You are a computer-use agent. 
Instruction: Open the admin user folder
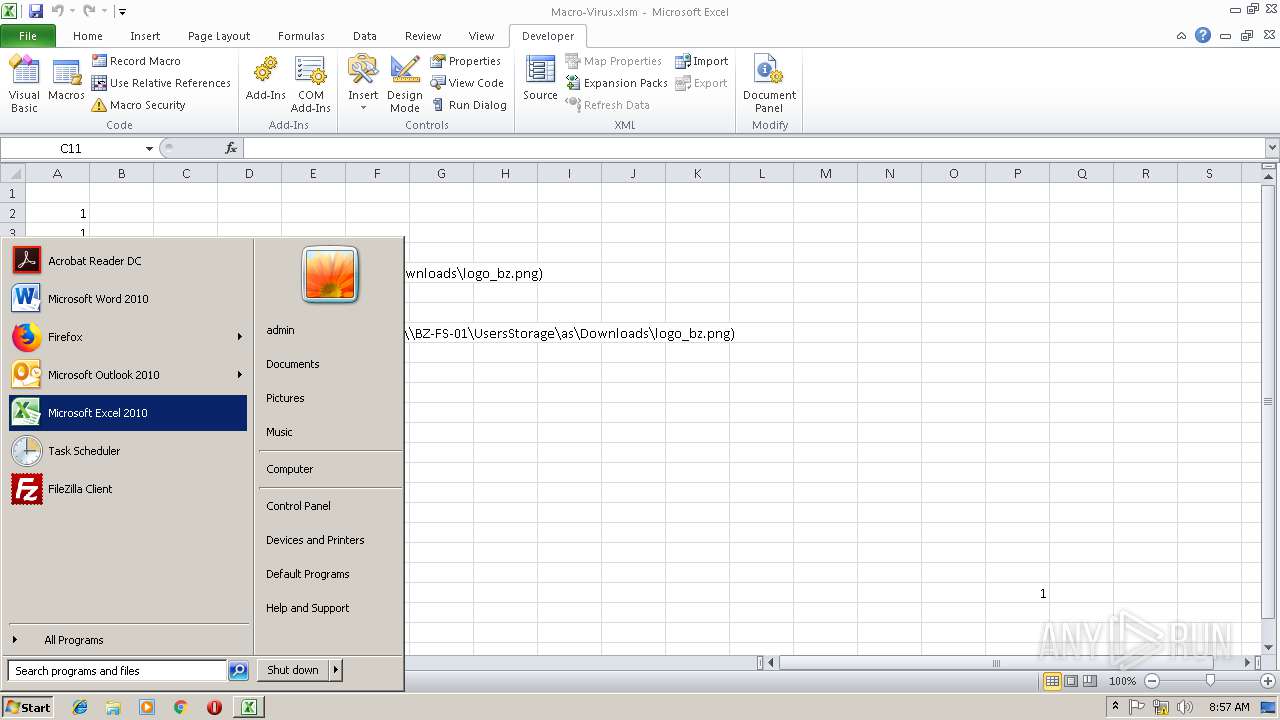pos(280,330)
